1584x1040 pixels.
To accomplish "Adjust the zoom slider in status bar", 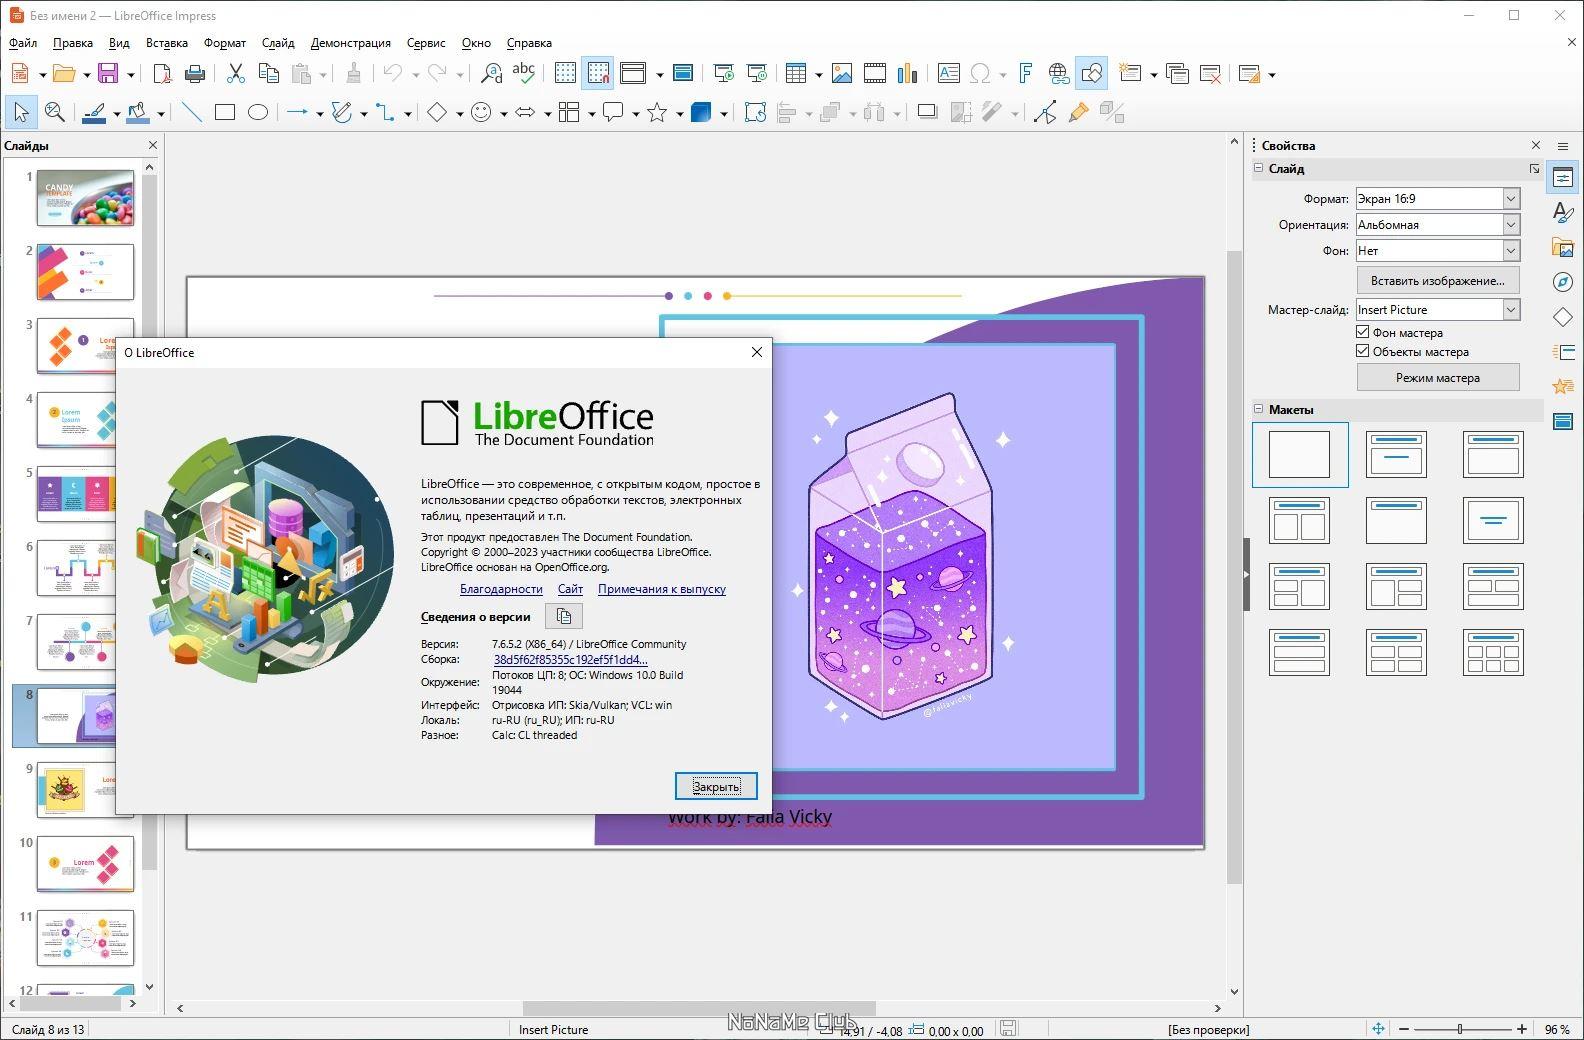I will pyautogui.click(x=1462, y=1029).
